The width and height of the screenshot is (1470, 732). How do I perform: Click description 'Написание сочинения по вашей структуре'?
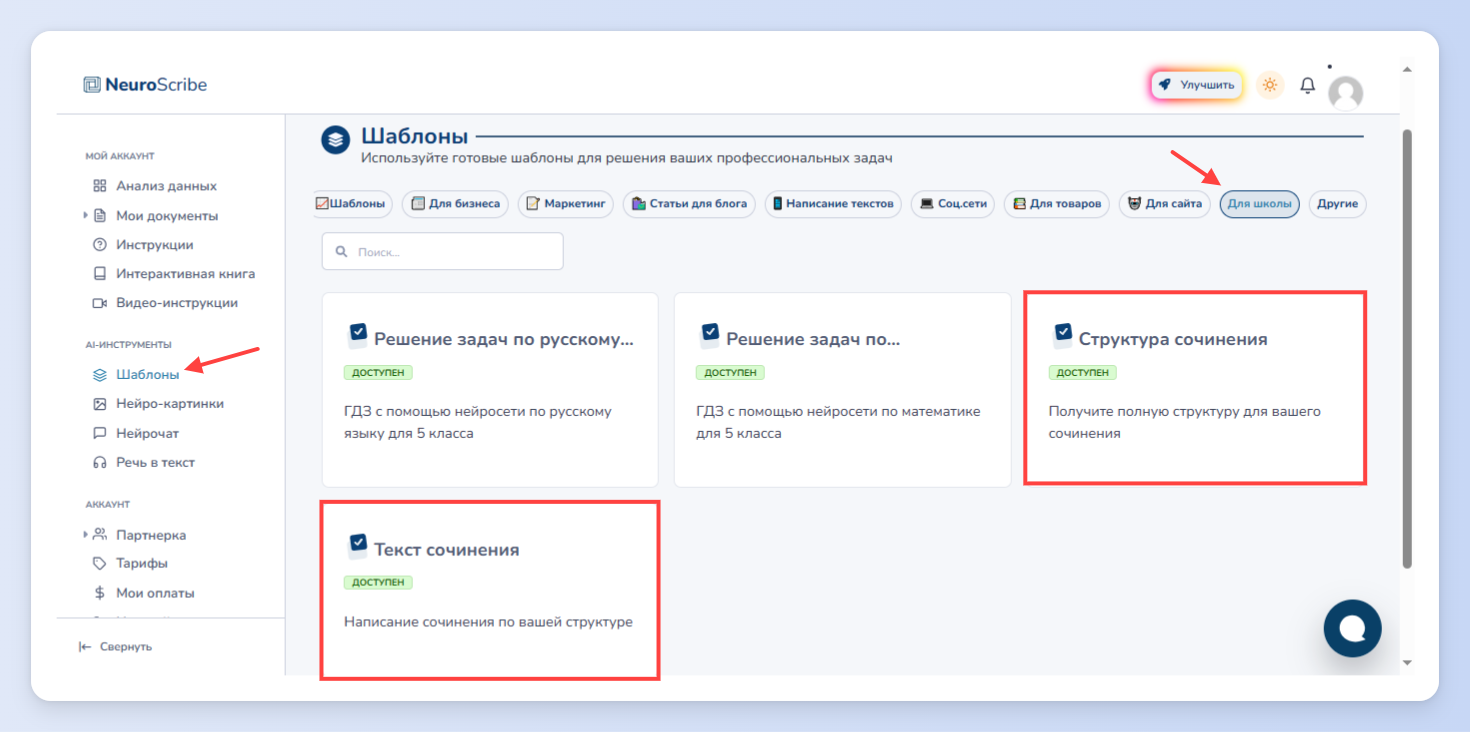tap(488, 622)
